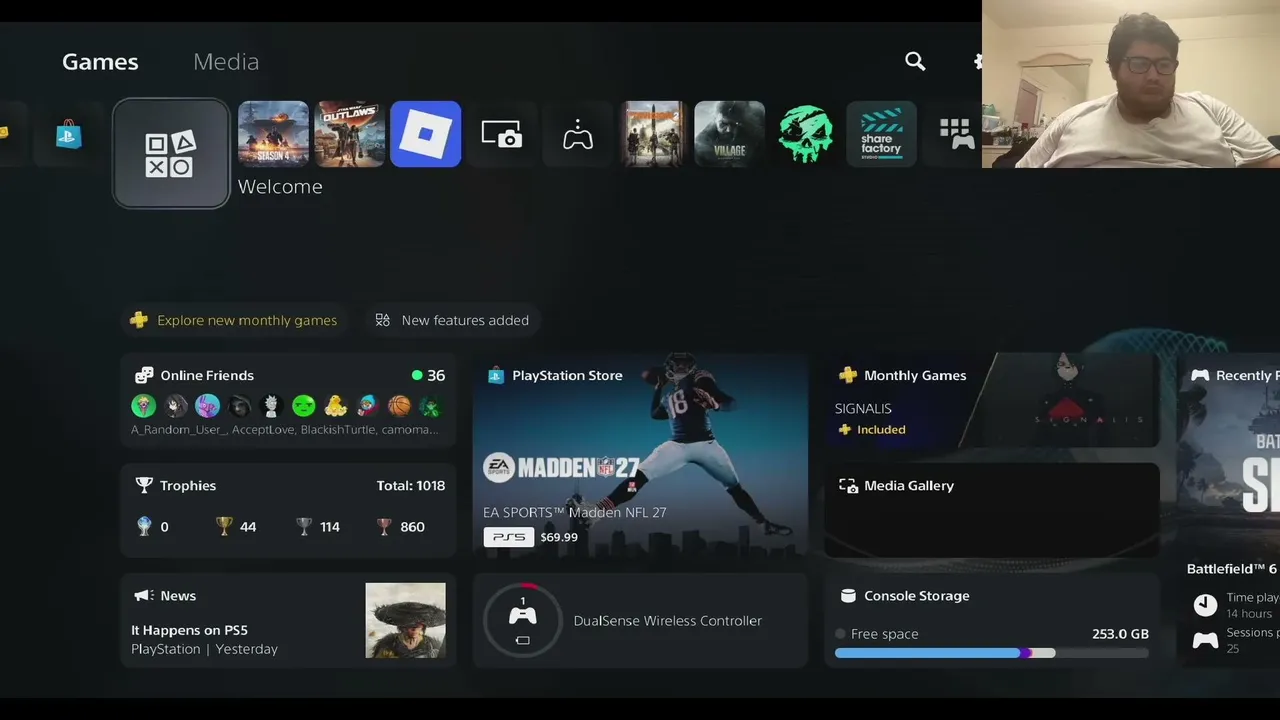Click the 253.0 GB free space value
The width and height of the screenshot is (1280, 720).
[1120, 634]
